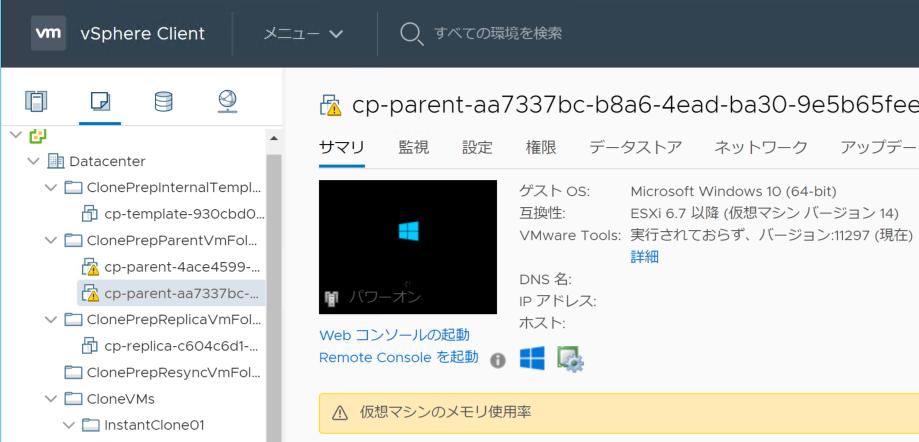The height and width of the screenshot is (442, 919).
Task: Collapse ClonePrepReplicaVmFol... folder
Action: click(50, 319)
